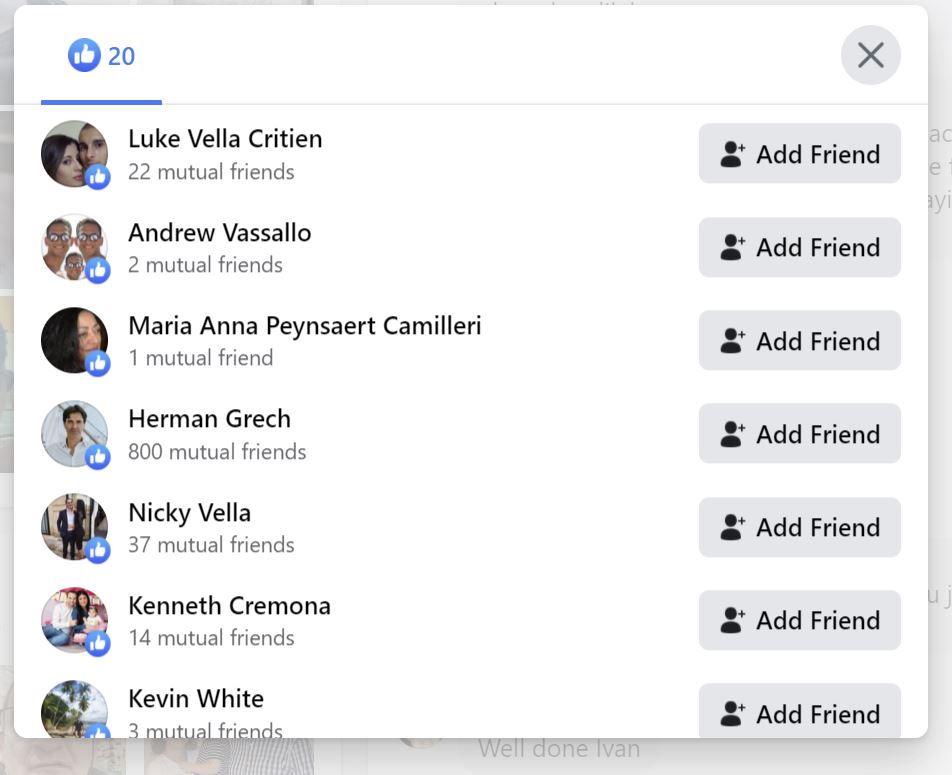The image size is (952, 775).
Task: Open Maria Anna Peynsaert Camilleri's avatar
Action: point(73,340)
